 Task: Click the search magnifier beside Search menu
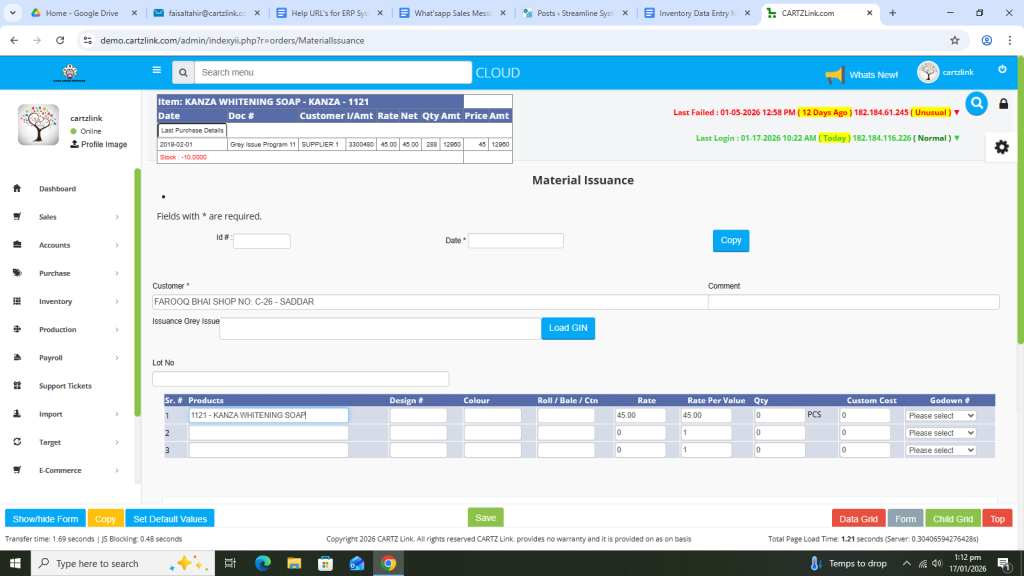(182, 73)
